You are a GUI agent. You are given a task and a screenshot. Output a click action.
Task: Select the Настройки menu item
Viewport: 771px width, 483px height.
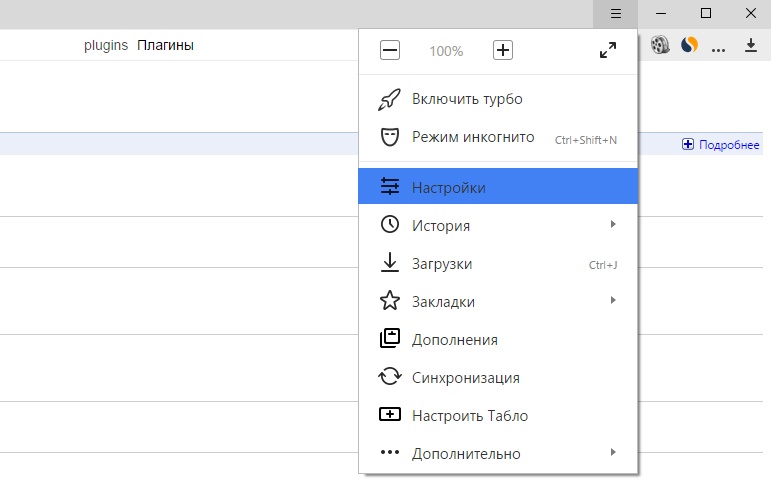pos(498,186)
